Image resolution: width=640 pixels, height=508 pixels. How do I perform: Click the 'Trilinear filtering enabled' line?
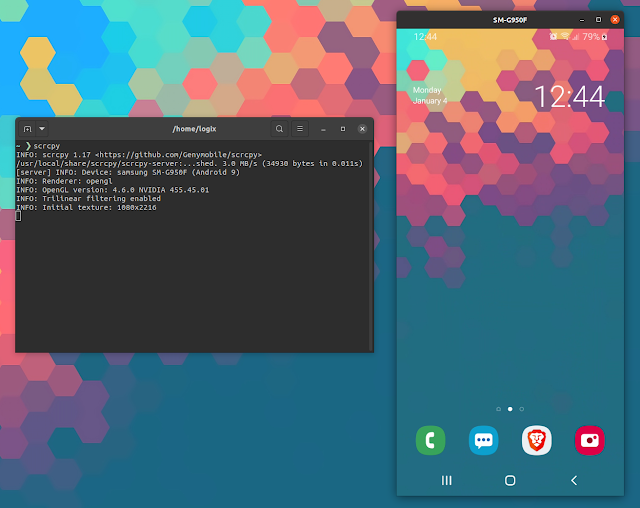(x=89, y=199)
